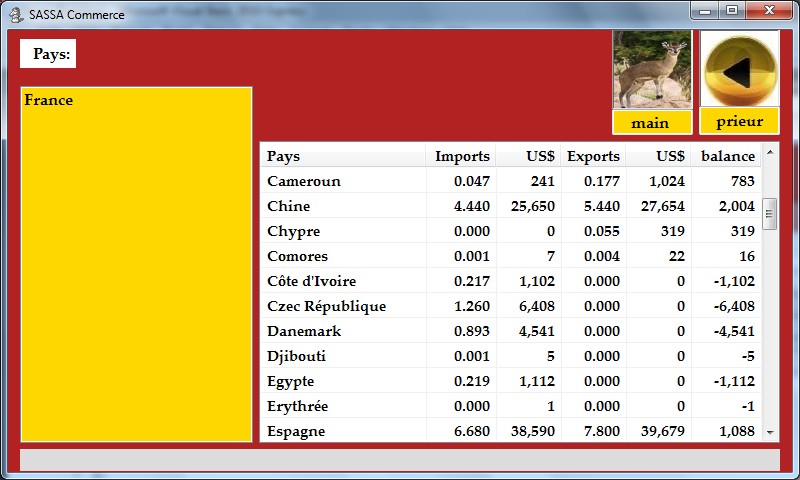Sort by the Imports column header
Viewport: 800px width, 480px height.
point(462,156)
